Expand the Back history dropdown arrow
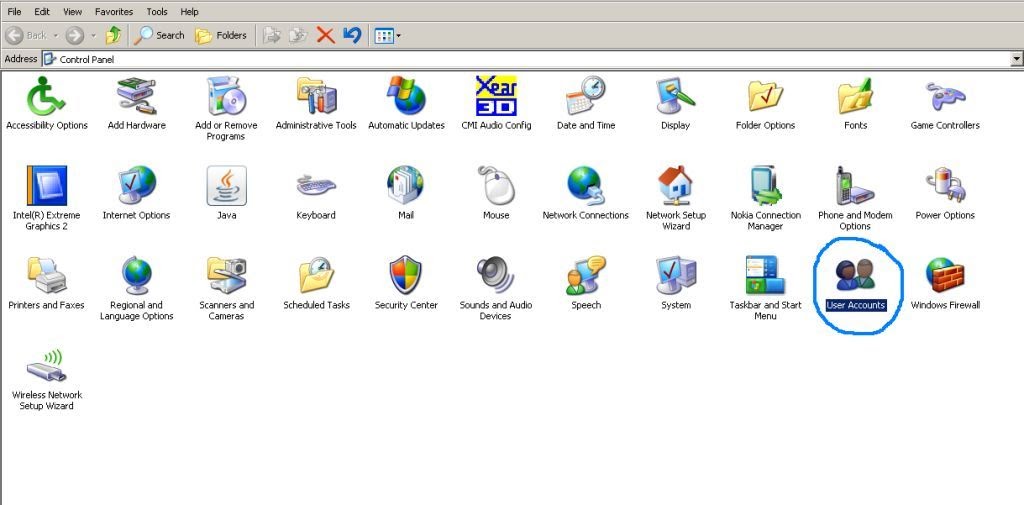1024x505 pixels. click(56, 35)
